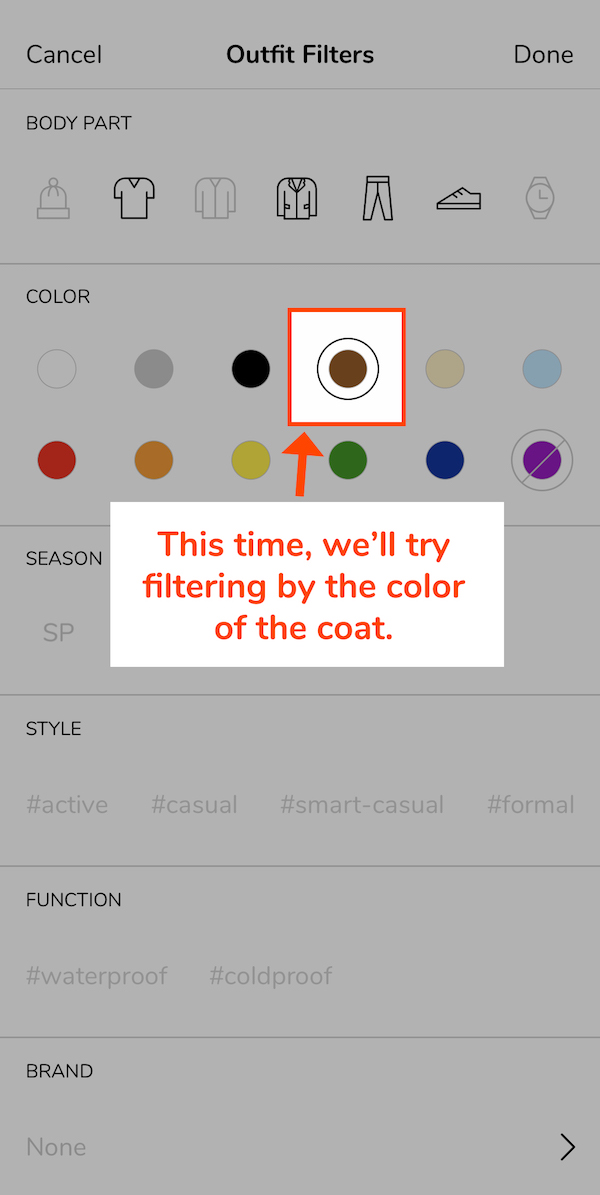This screenshot has width=600, height=1195.
Task: Select the SP season option
Action: click(58, 632)
